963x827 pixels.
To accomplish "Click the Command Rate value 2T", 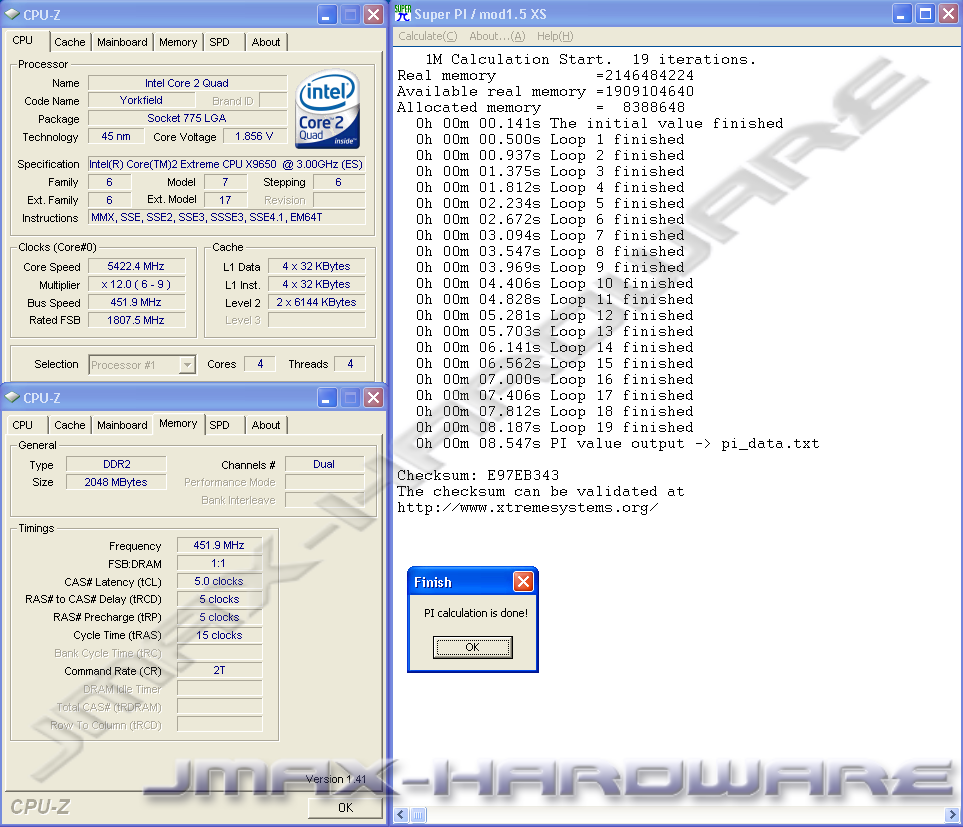I will coord(219,670).
